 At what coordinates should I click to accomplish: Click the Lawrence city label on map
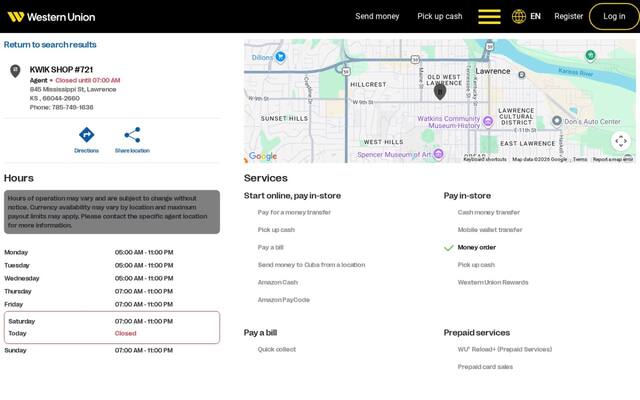pos(493,71)
